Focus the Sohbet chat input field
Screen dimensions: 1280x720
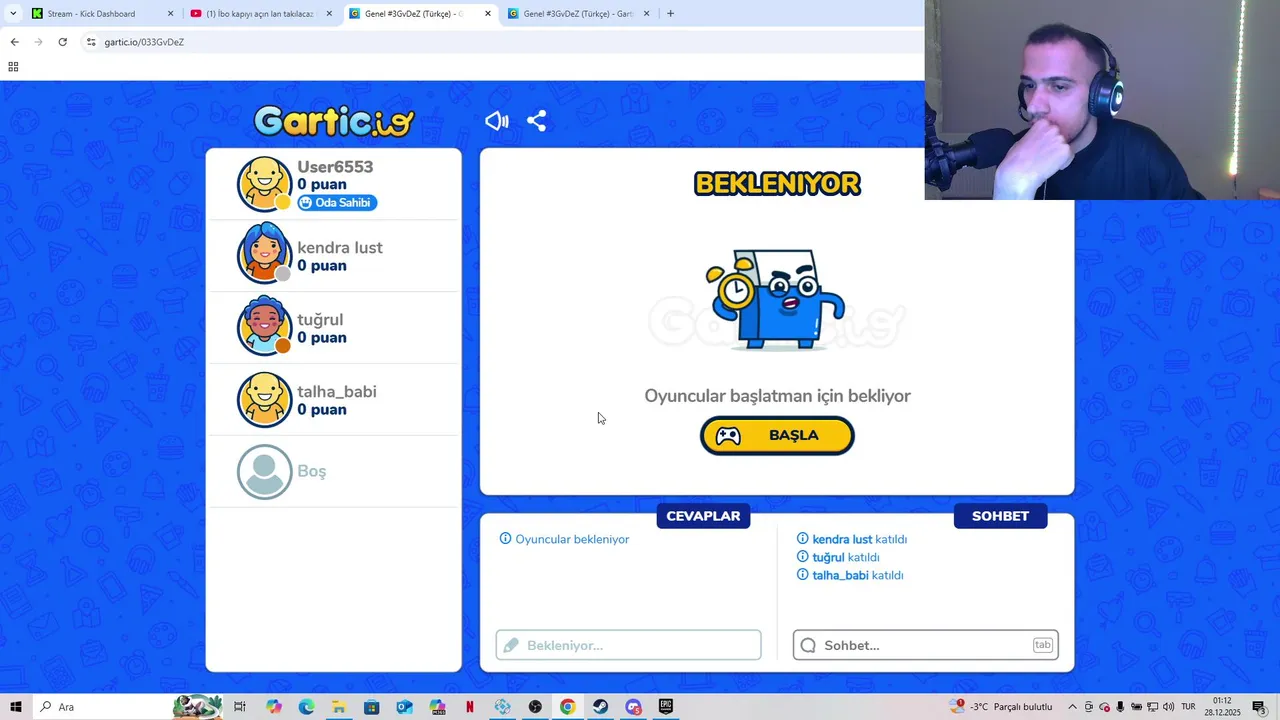[925, 645]
